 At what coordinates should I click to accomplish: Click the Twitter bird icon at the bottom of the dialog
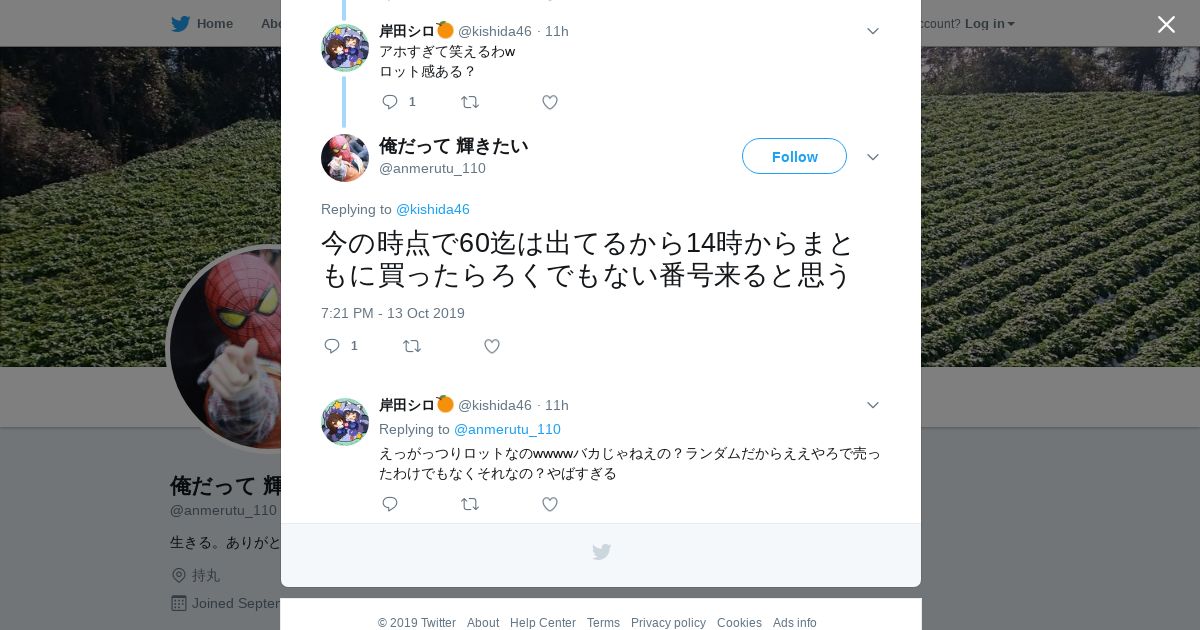coord(601,552)
